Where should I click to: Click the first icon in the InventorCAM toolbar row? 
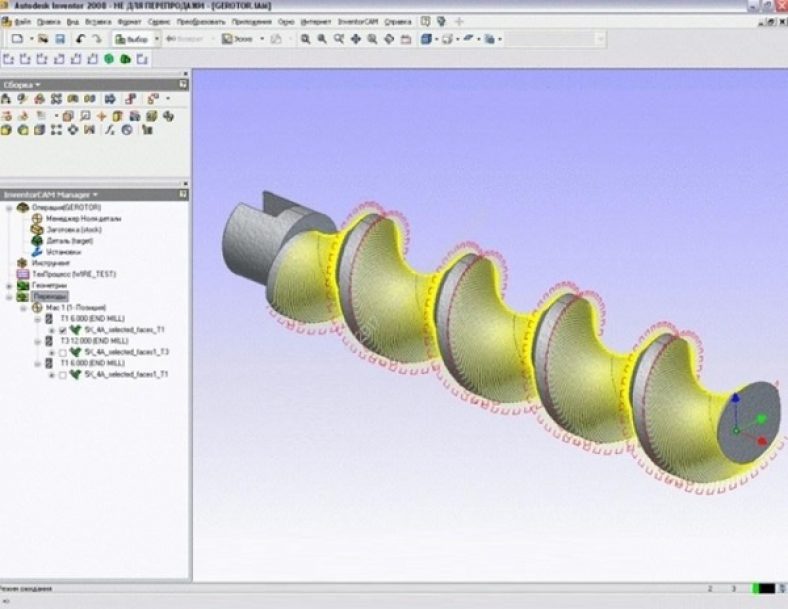pos(9,59)
